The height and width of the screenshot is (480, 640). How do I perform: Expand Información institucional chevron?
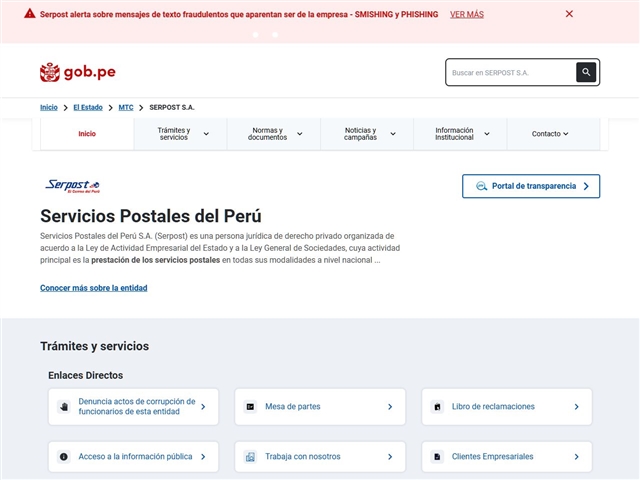click(x=487, y=134)
